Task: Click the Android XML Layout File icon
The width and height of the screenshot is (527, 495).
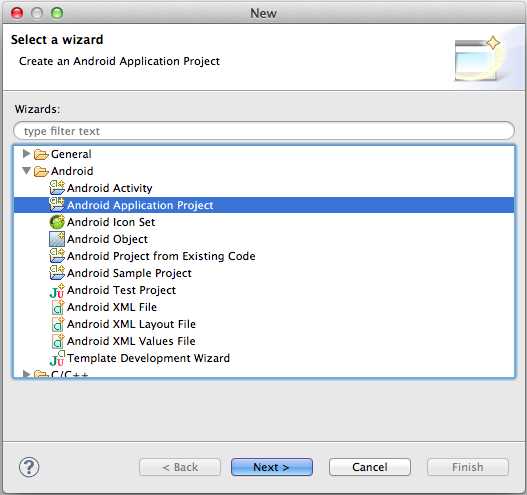Action: pos(58,324)
